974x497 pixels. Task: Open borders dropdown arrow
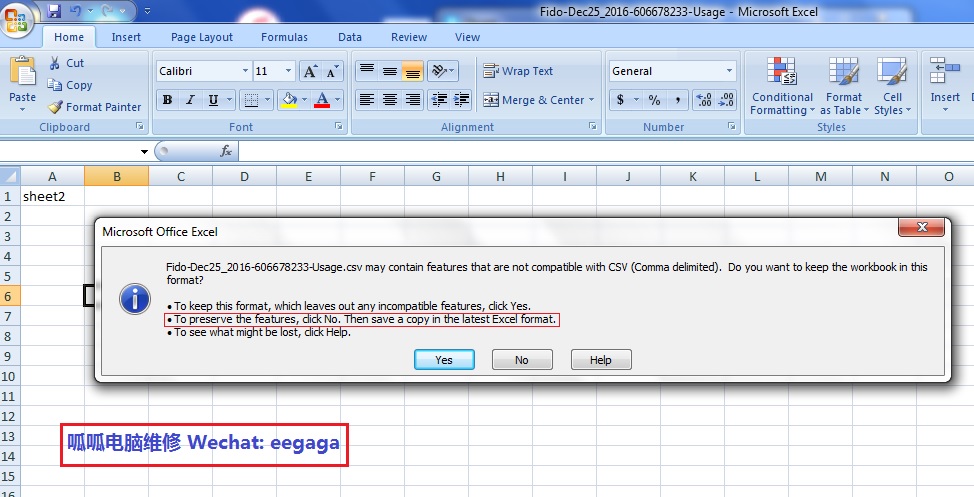coord(267,99)
